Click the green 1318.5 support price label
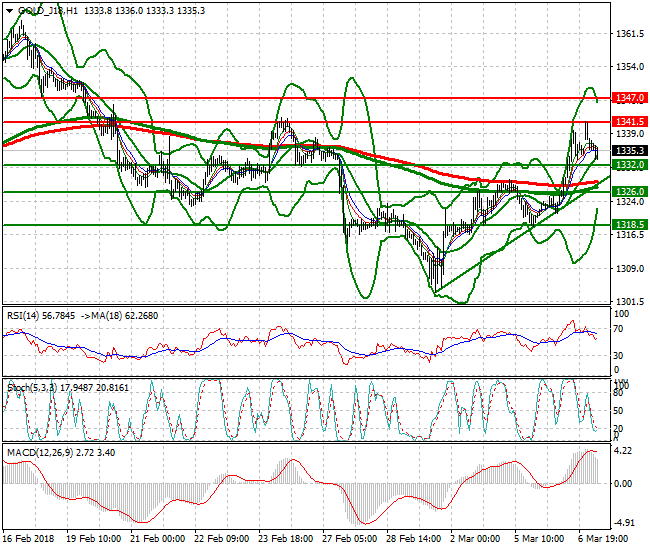This screenshot has height=550, width=650. [x=630, y=225]
